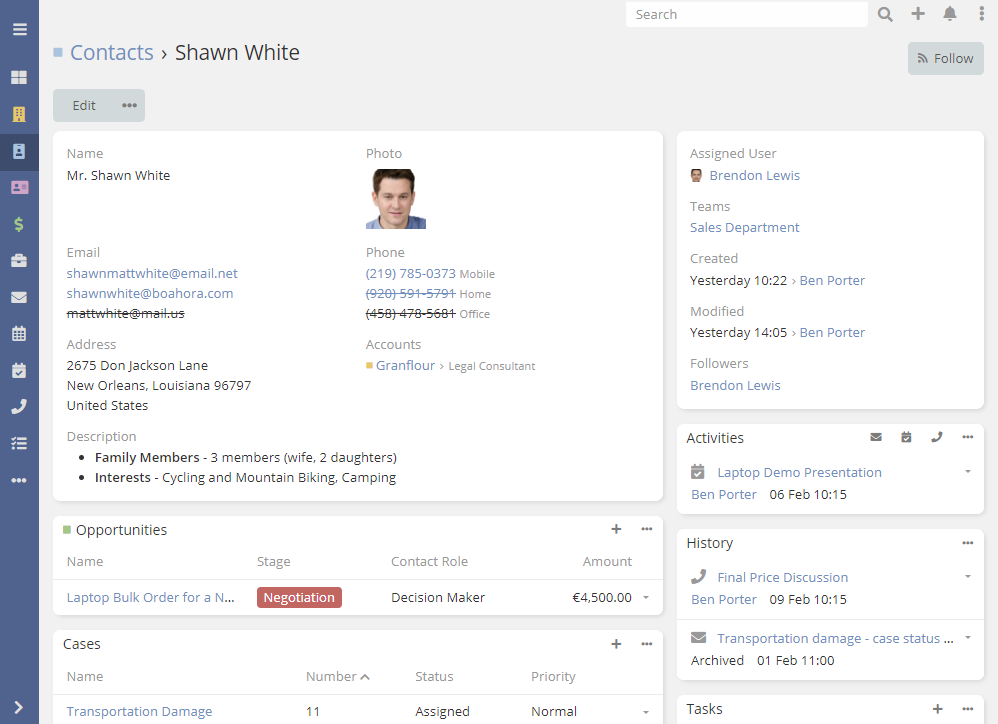Image resolution: width=998 pixels, height=724 pixels.
Task: Compose an email from the Activities panel envelope icon
Action: point(876,437)
